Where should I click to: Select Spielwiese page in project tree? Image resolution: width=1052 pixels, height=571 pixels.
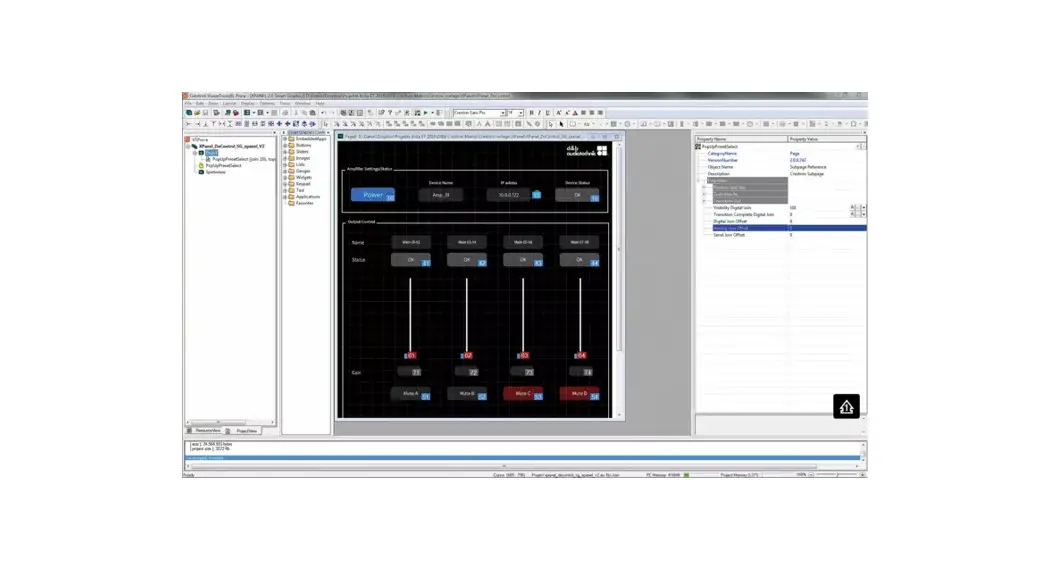click(215, 172)
